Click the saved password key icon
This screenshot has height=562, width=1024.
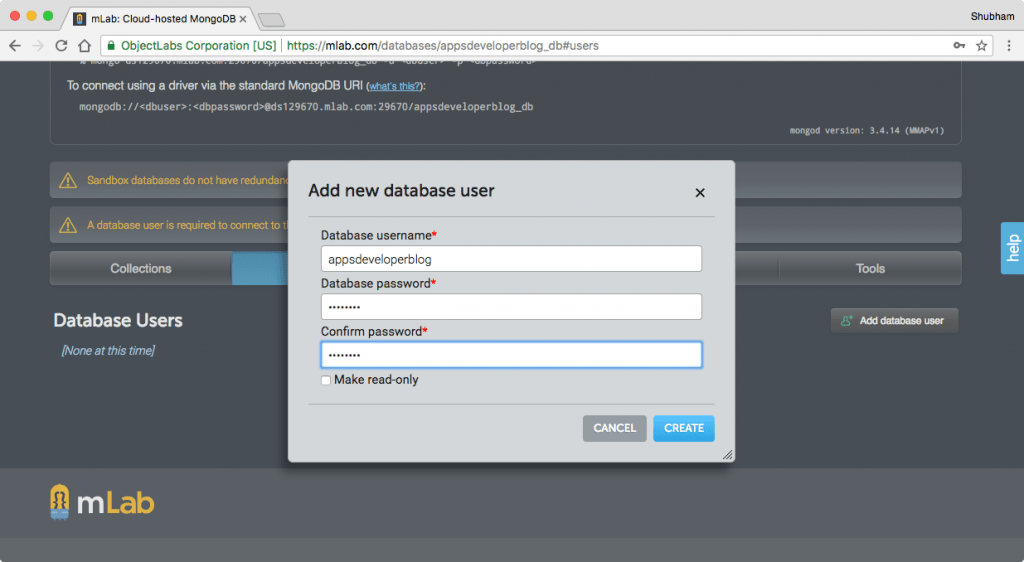pyautogui.click(x=959, y=46)
